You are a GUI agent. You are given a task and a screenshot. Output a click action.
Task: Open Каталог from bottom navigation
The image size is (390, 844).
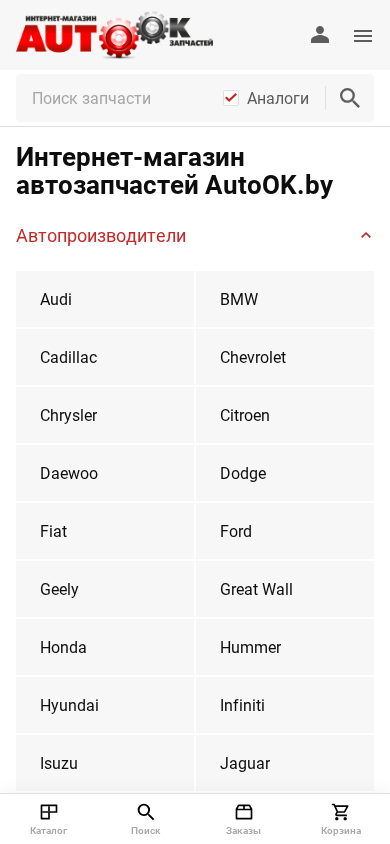49,819
